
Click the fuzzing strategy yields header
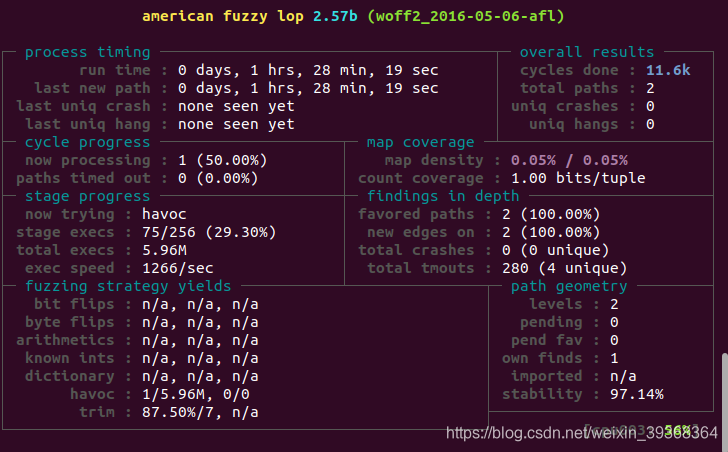128,287
